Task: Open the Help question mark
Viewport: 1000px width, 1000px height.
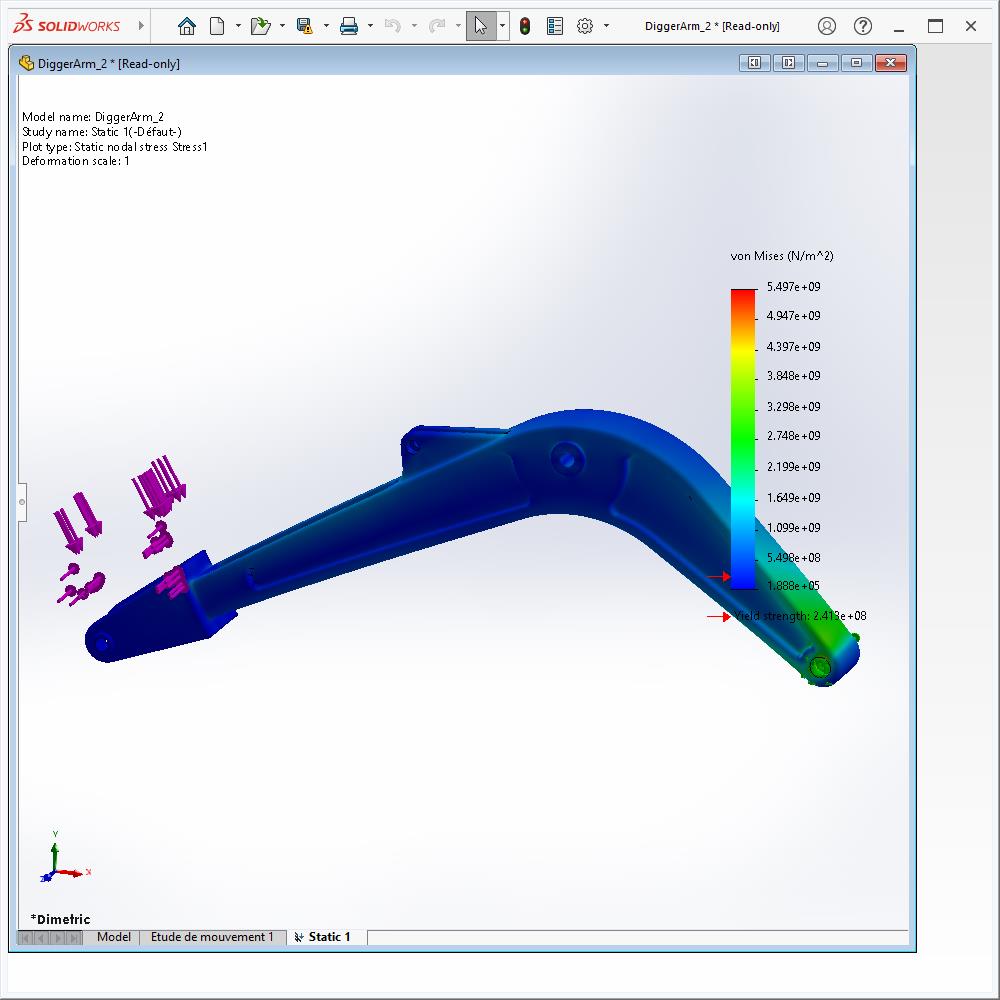Action: (x=863, y=26)
